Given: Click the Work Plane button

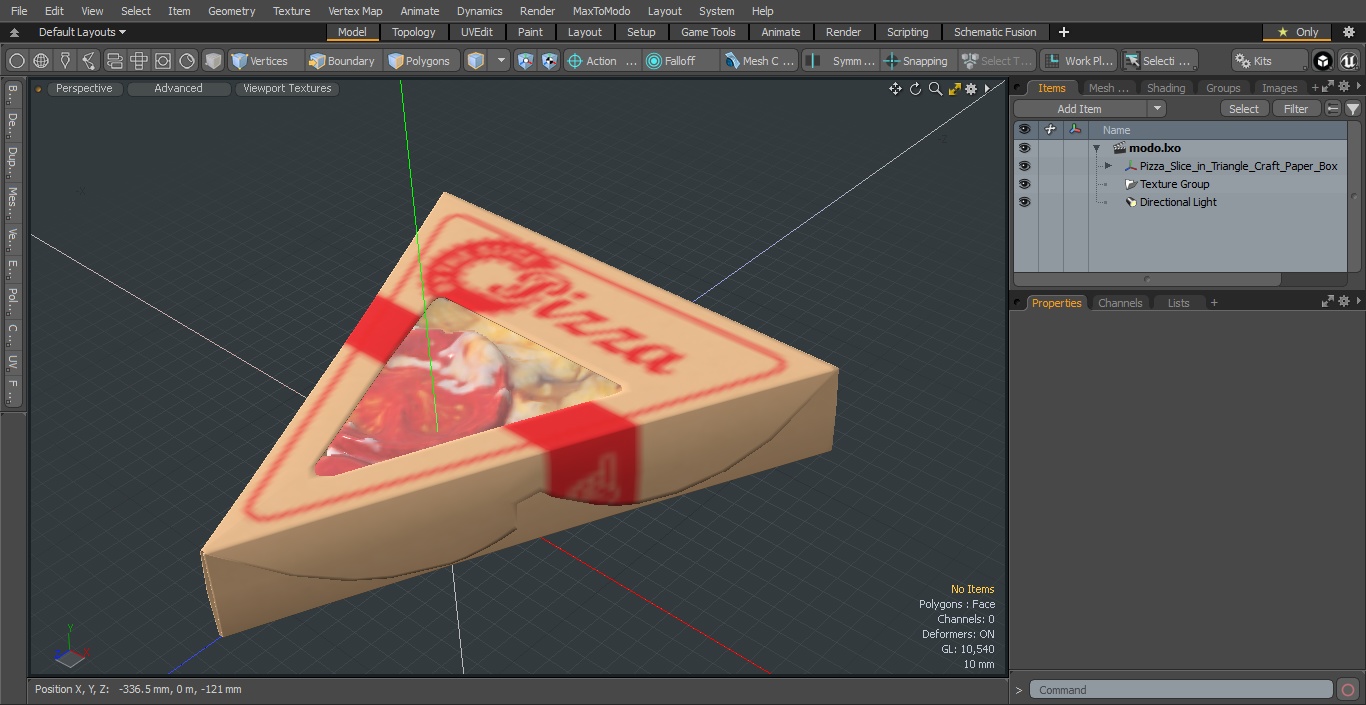Looking at the screenshot, I should [x=1078, y=61].
